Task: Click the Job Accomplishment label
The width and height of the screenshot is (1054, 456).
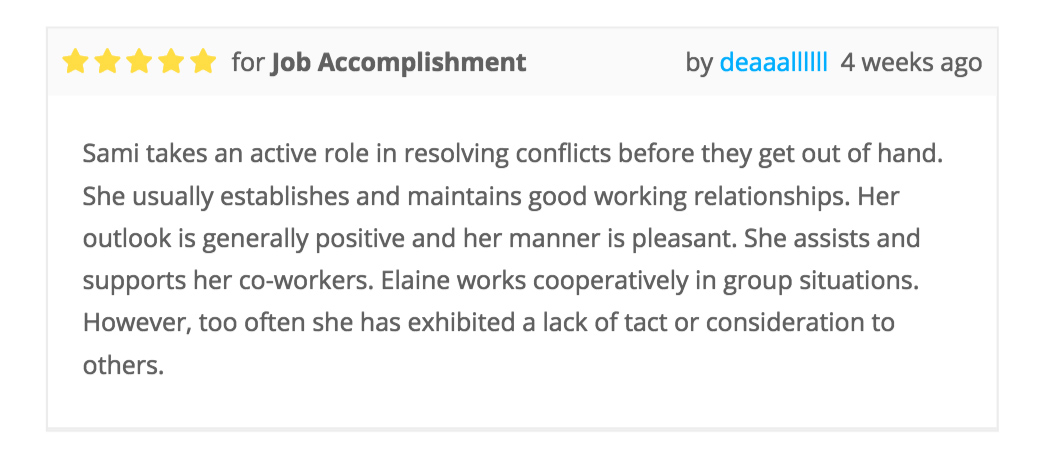Action: pyautogui.click(x=399, y=63)
